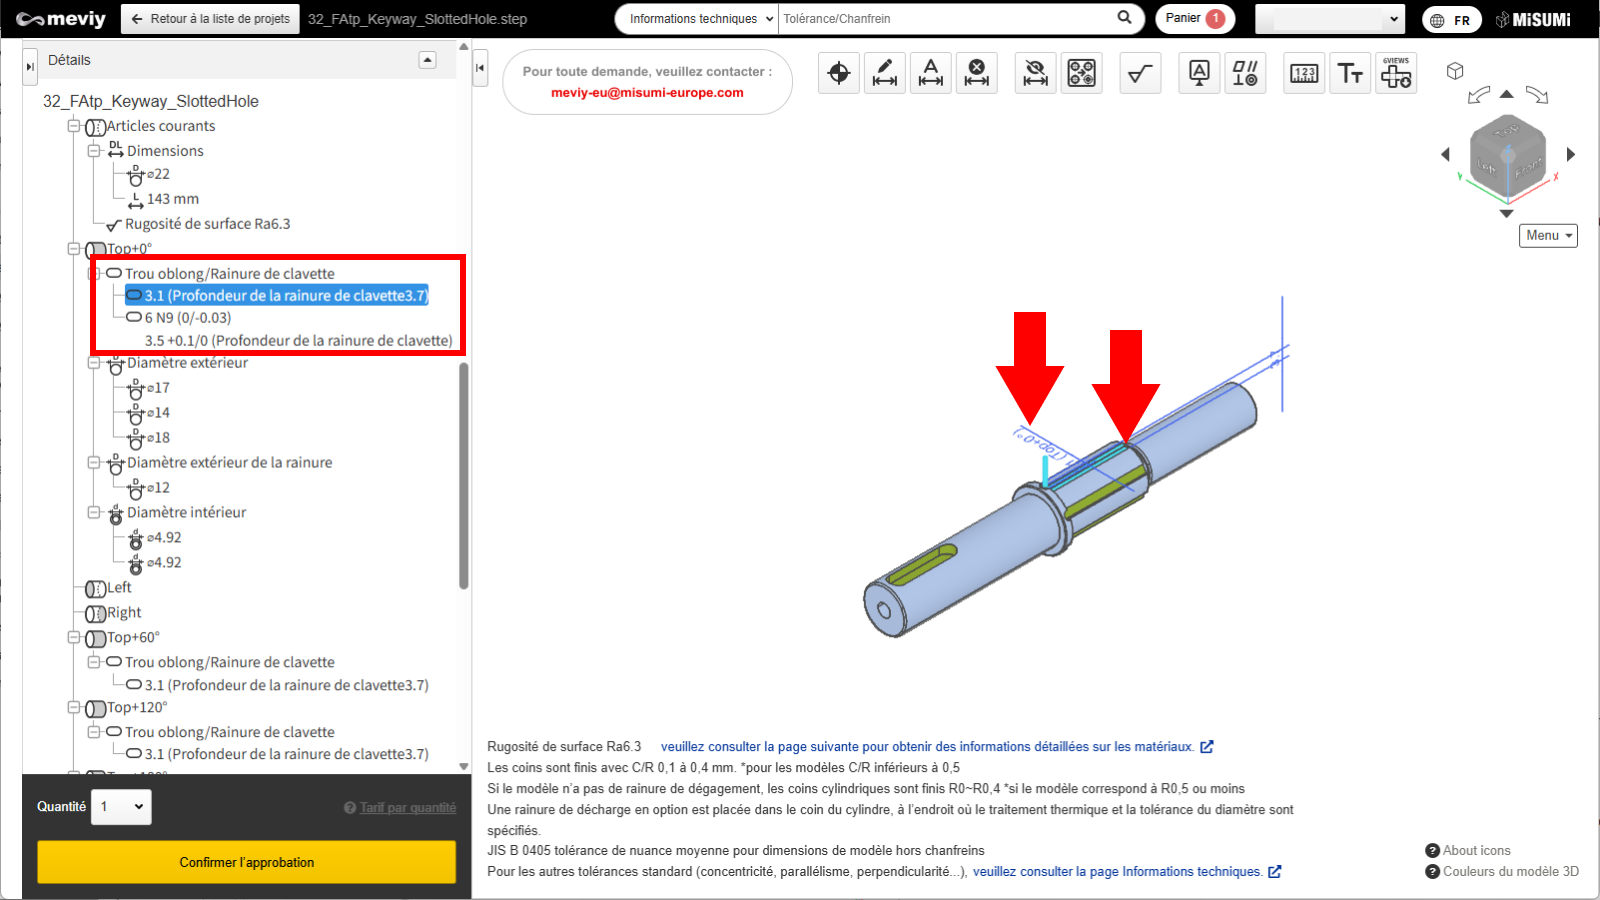Screen dimensions: 1600x900
Task: Collapse the left details panel
Action: 30,66
